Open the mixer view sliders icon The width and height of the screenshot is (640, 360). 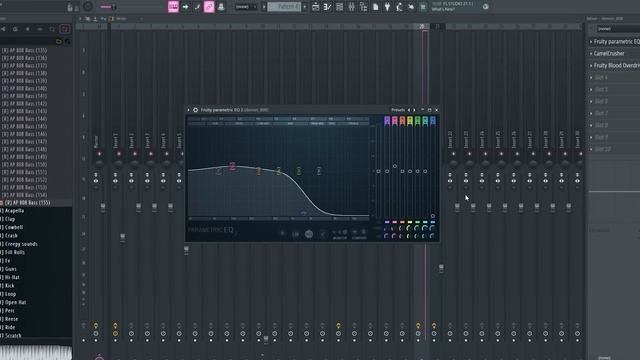351,7
